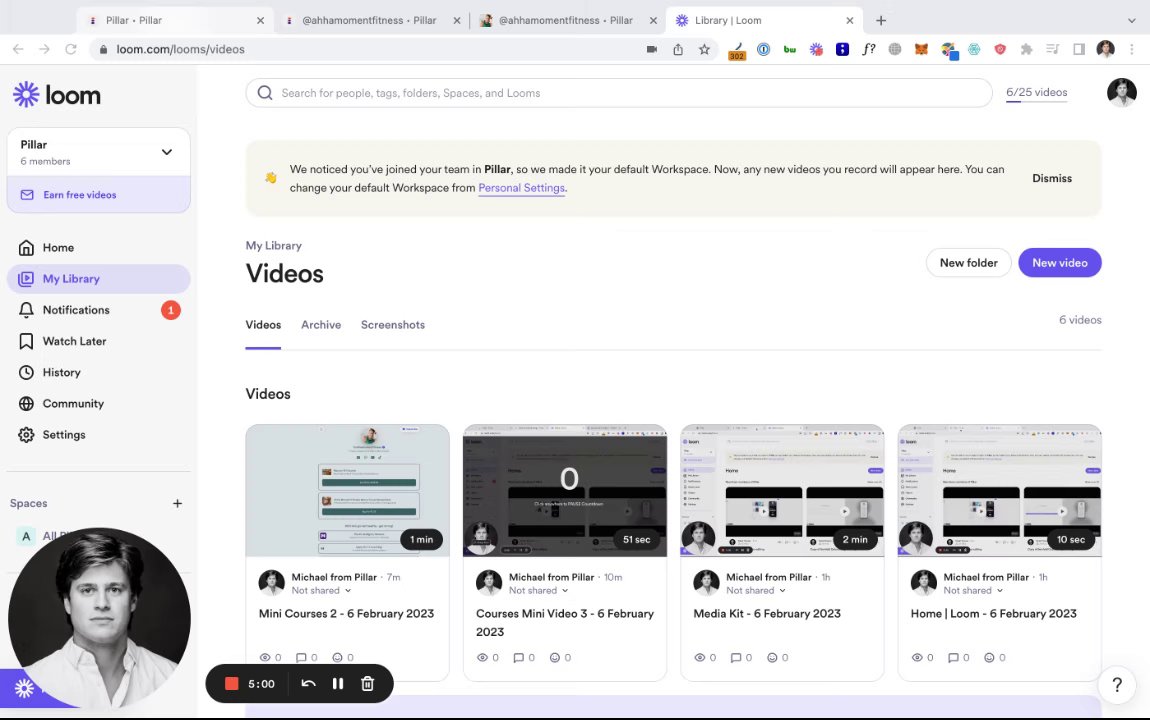
Task: Switch to the Screenshots tab
Action: point(392,325)
